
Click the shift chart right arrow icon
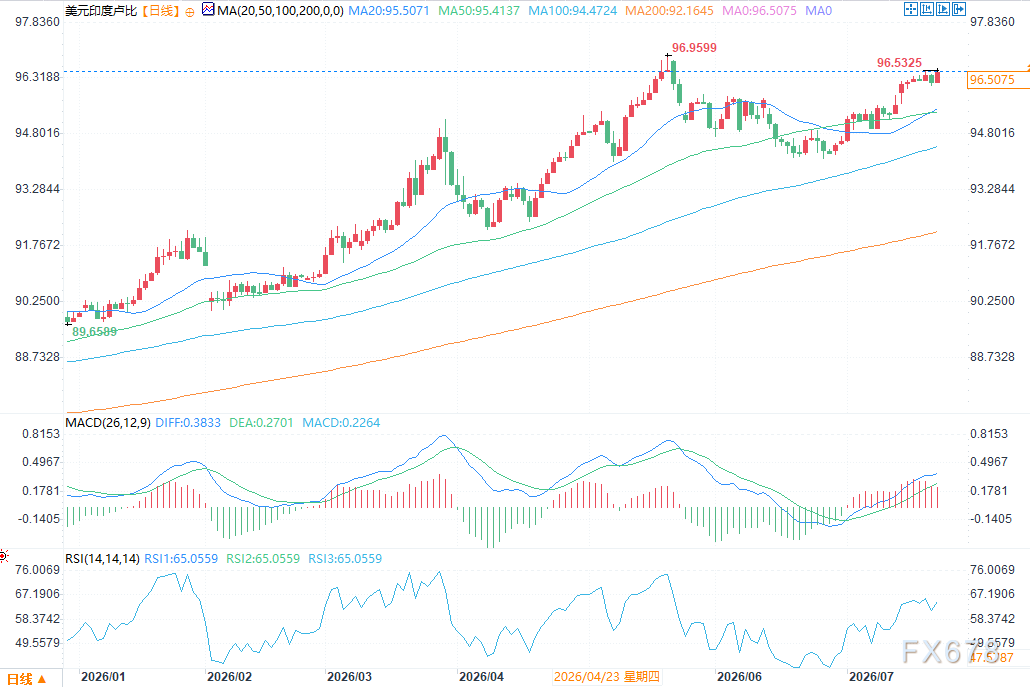[958, 9]
